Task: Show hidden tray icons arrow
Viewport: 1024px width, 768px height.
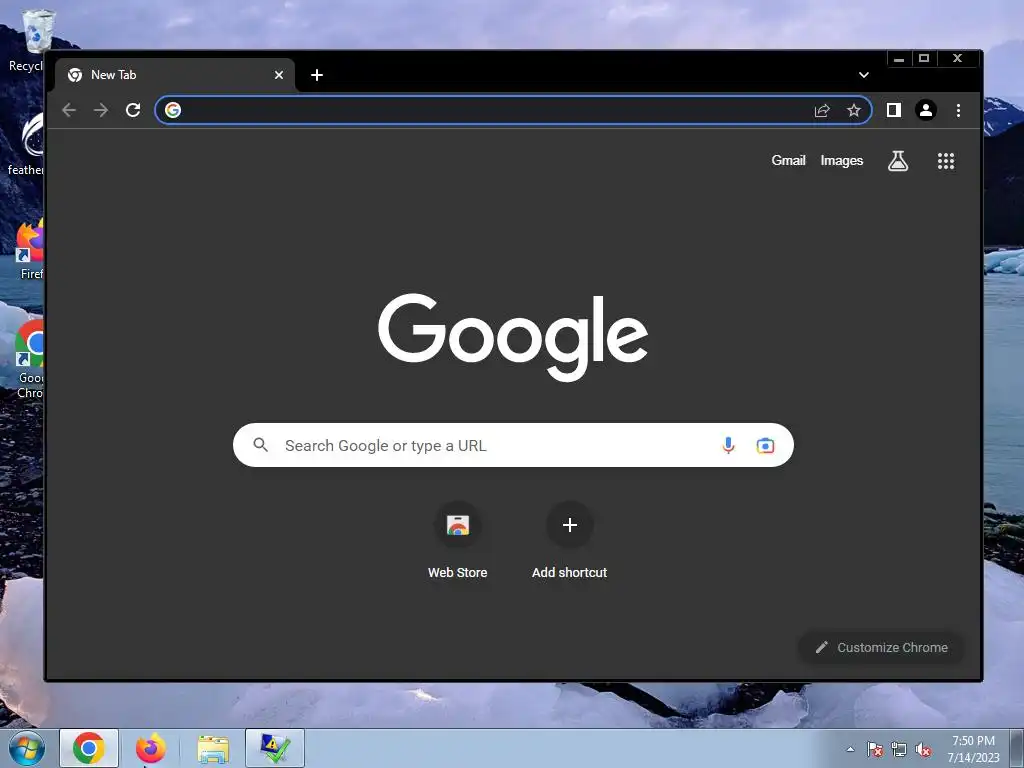Action: (850, 749)
